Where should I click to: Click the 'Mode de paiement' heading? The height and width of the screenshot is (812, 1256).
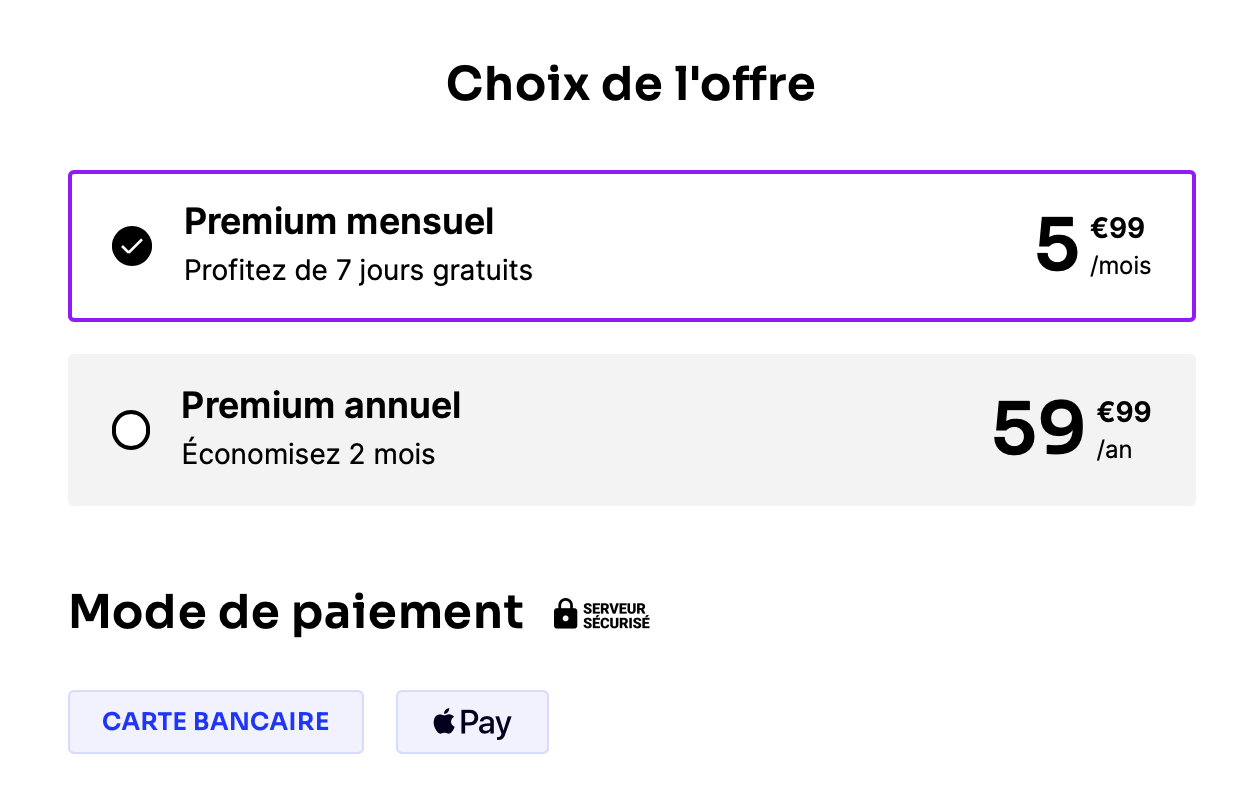[296, 612]
